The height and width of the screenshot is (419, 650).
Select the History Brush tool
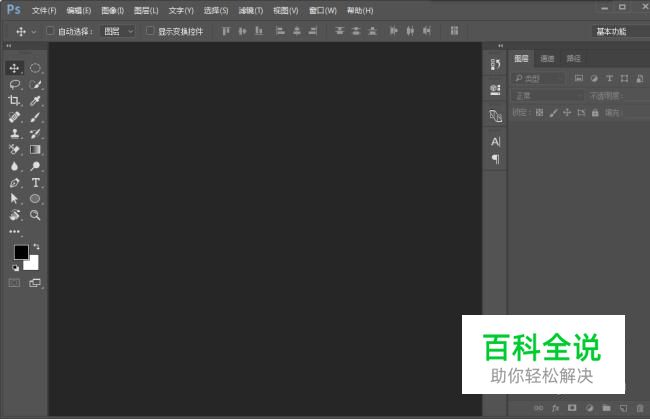[35, 133]
